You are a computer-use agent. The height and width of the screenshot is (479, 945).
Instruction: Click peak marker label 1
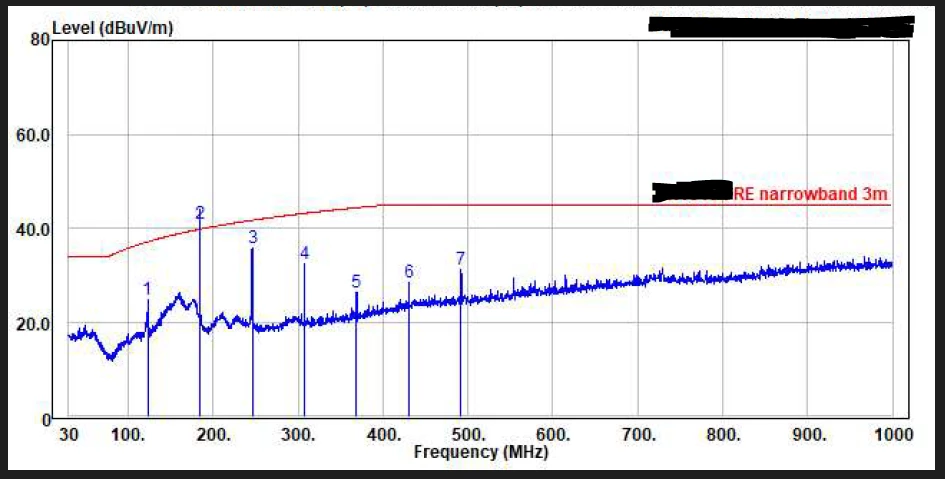[x=147, y=289]
